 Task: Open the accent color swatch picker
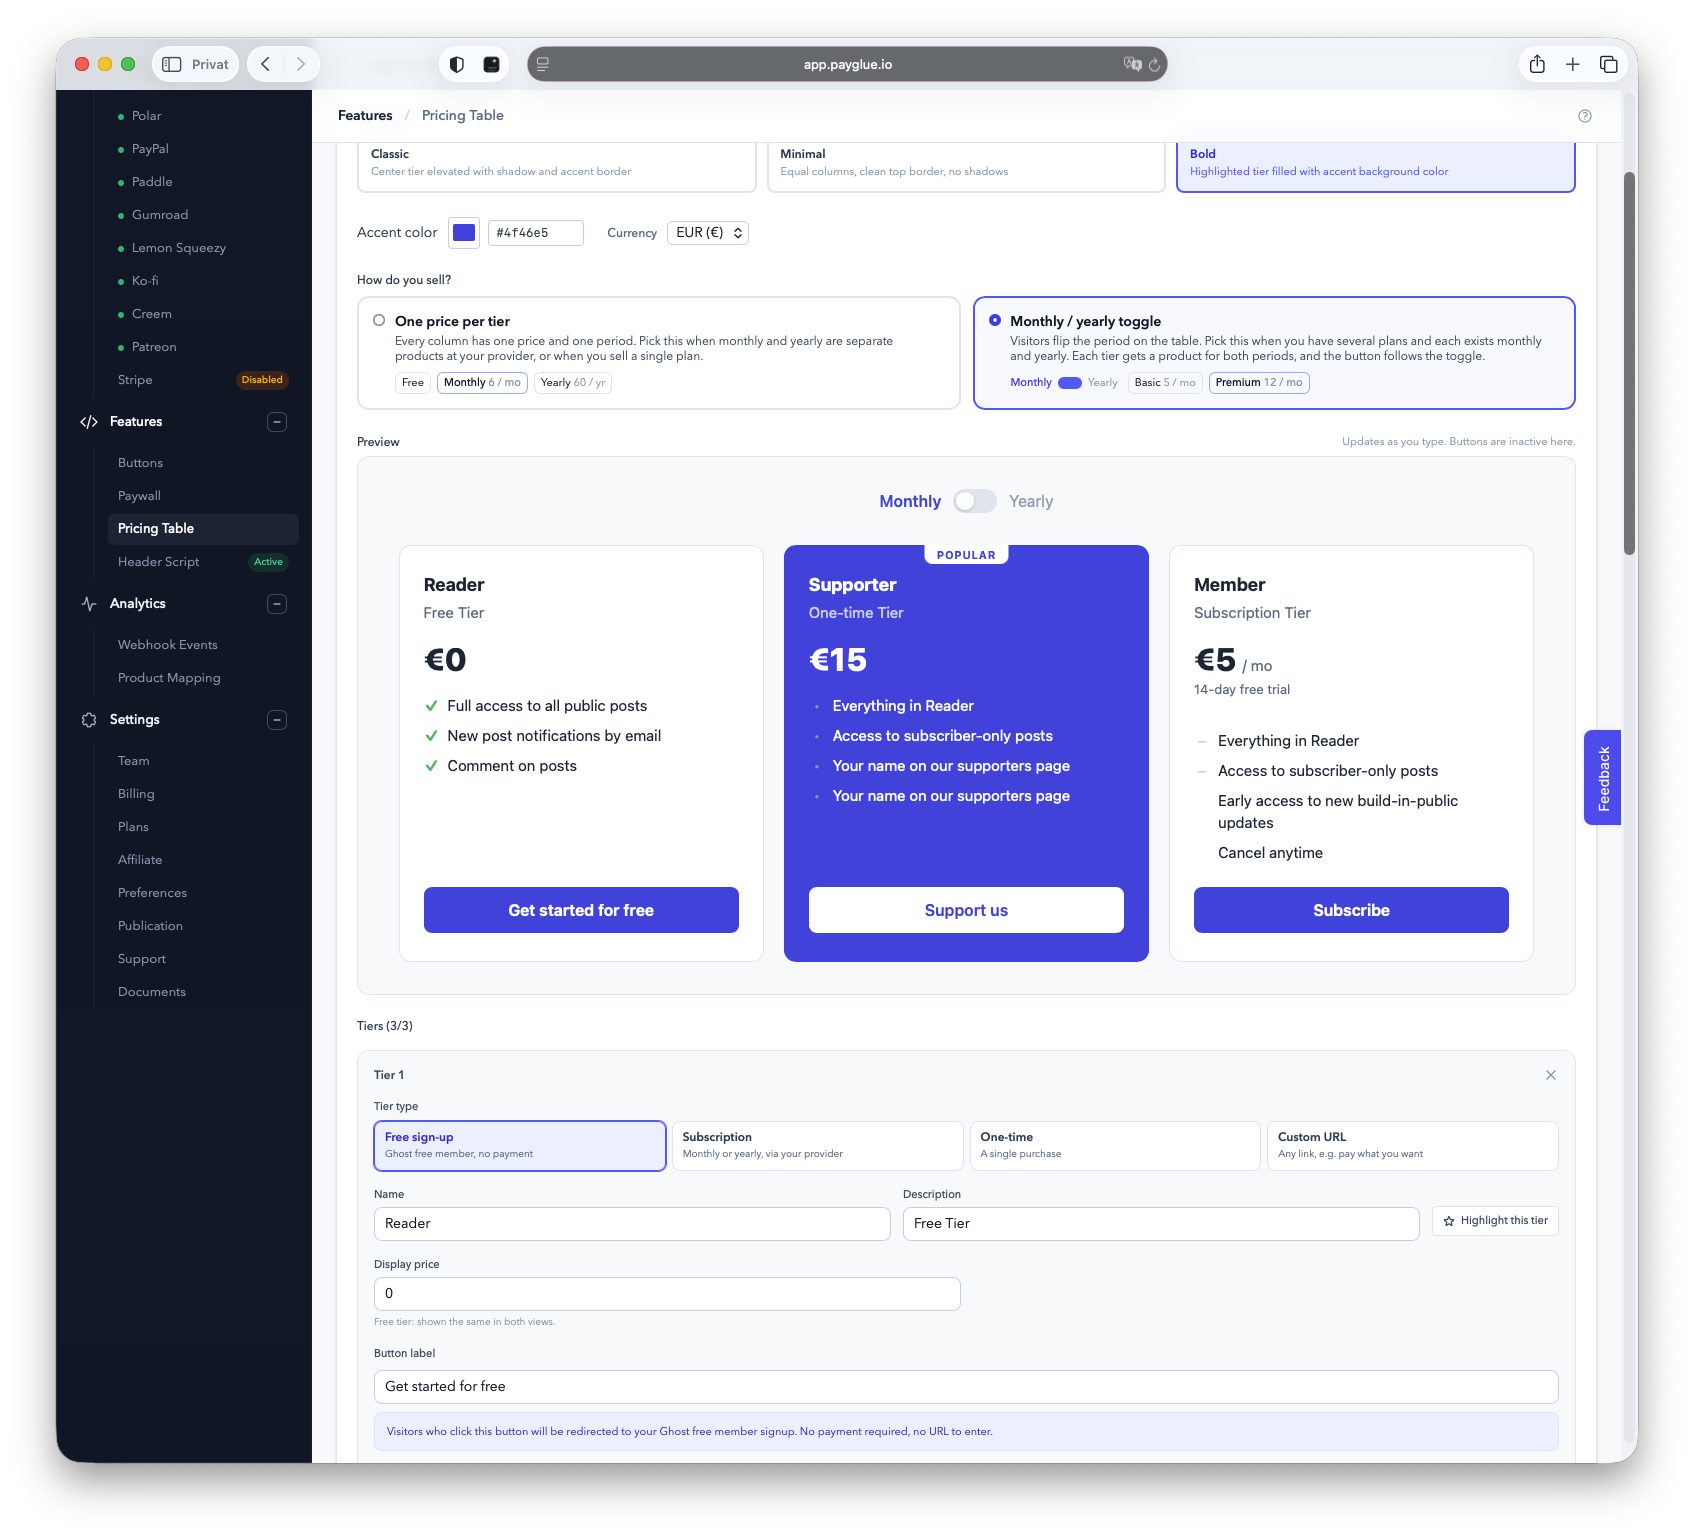[x=464, y=233]
